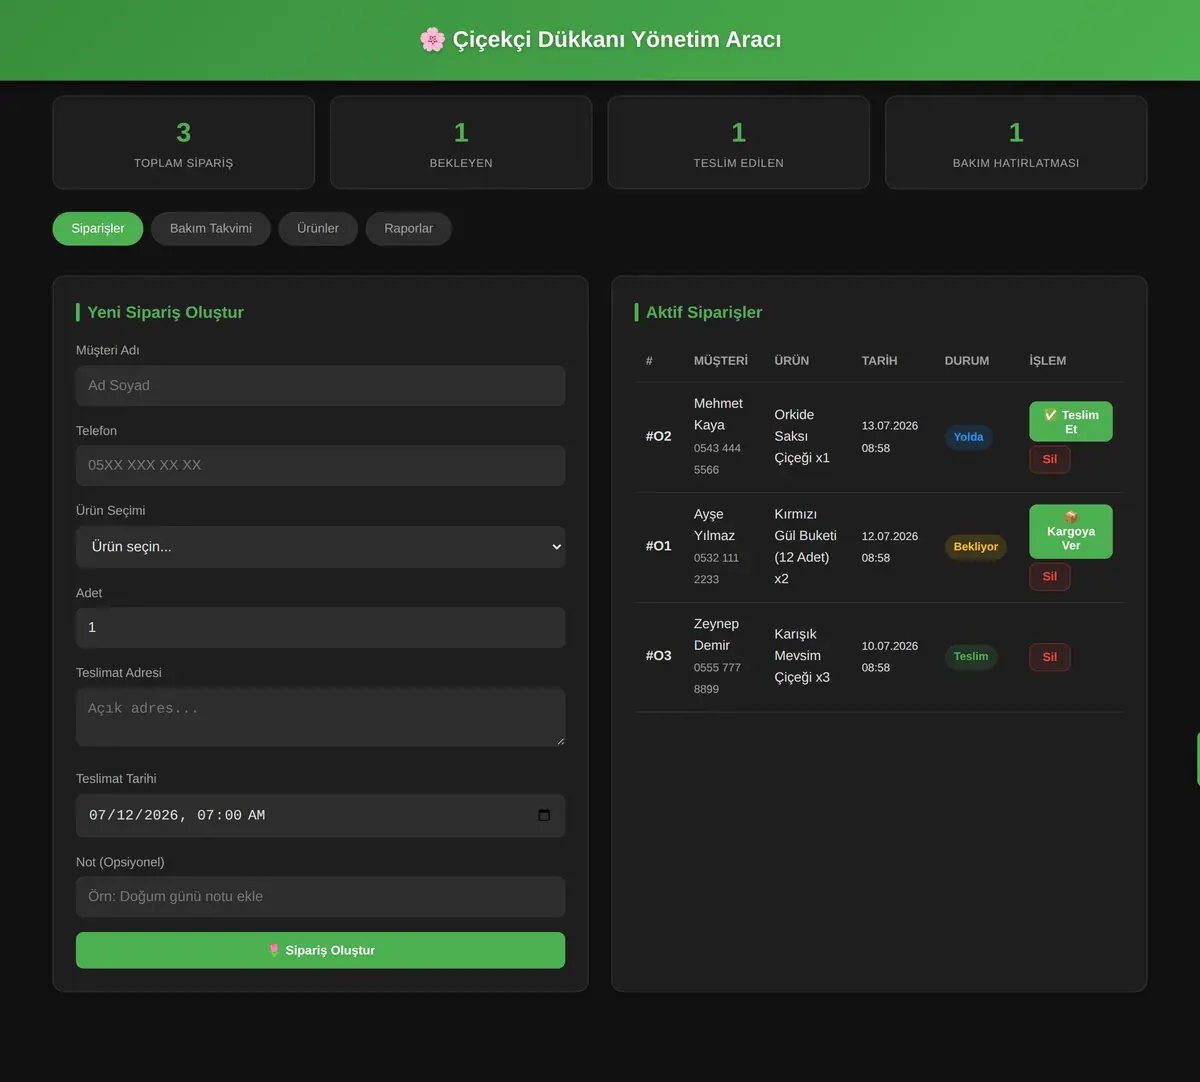Click the Bekleyen stat card

tap(461, 142)
